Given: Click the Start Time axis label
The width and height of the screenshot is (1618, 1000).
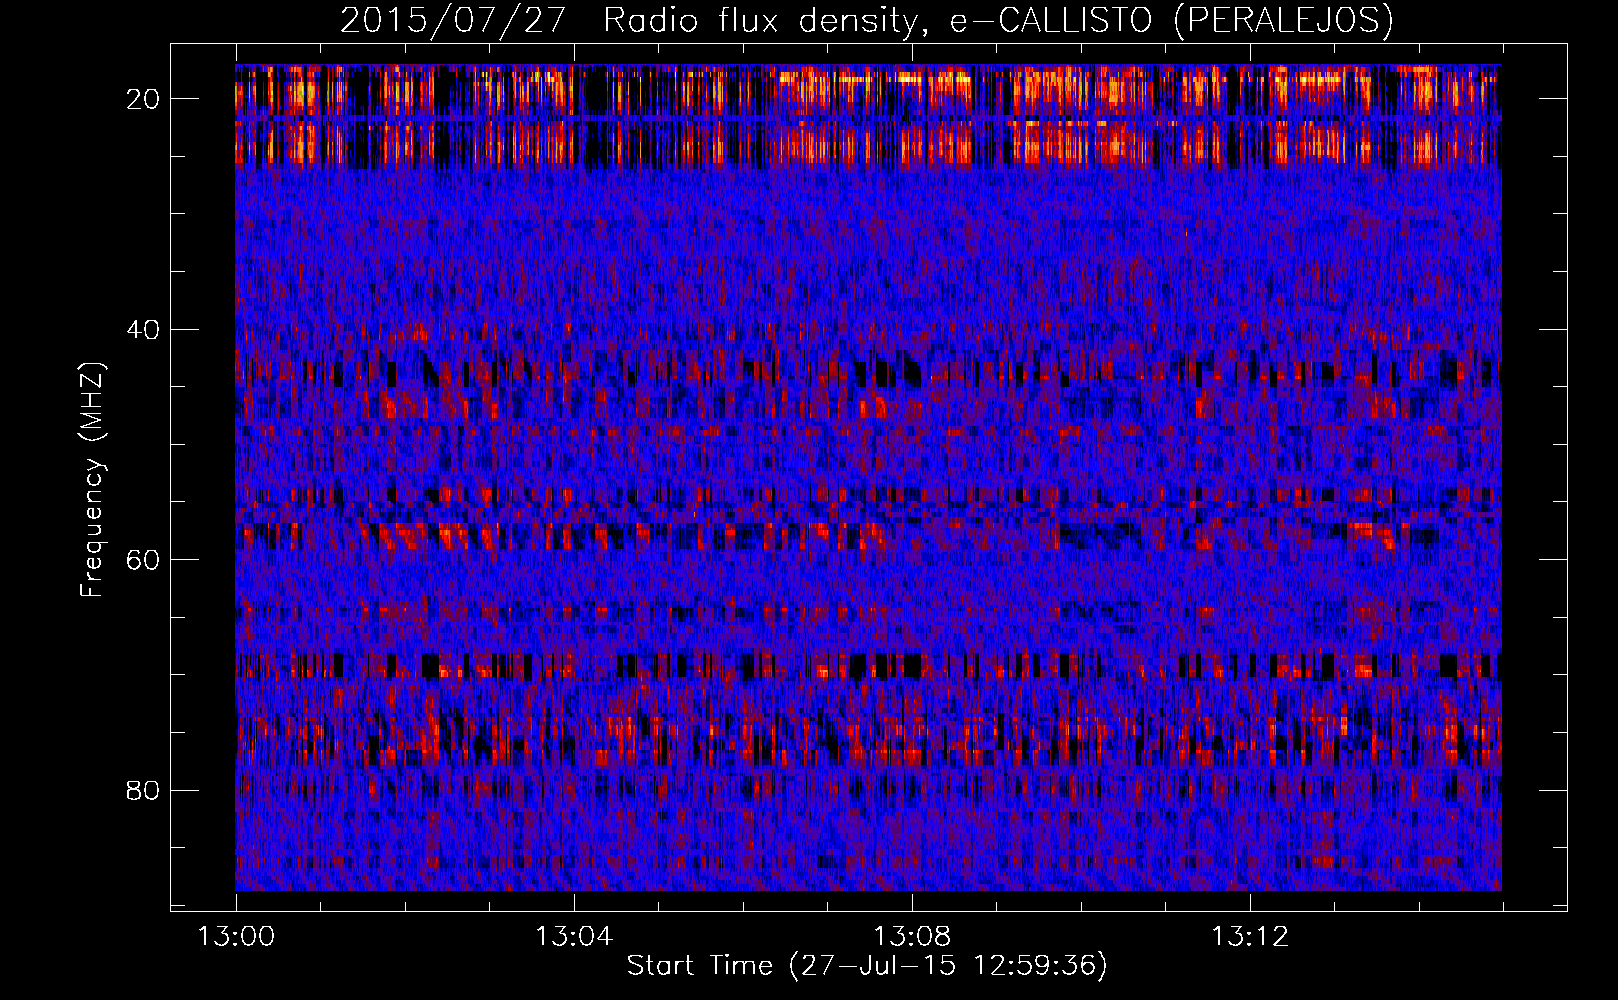Looking at the screenshot, I should click(867, 966).
